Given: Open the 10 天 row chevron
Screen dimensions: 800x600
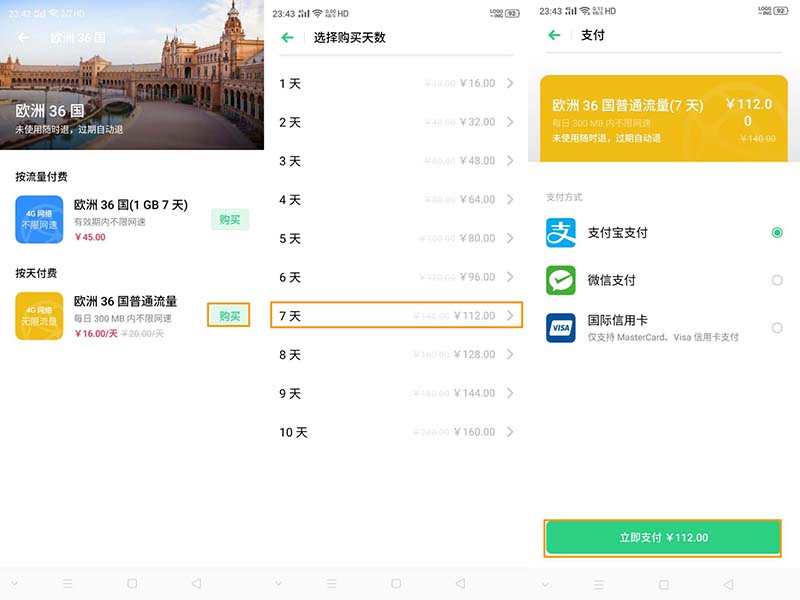Looking at the screenshot, I should point(510,432).
